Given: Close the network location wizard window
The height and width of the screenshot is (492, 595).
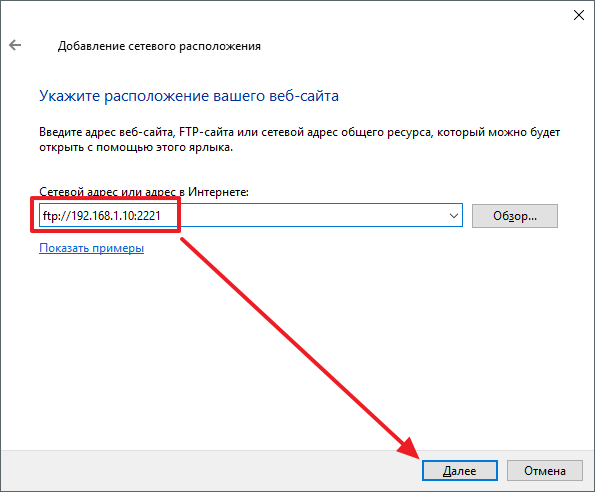Looking at the screenshot, I should (579, 15).
